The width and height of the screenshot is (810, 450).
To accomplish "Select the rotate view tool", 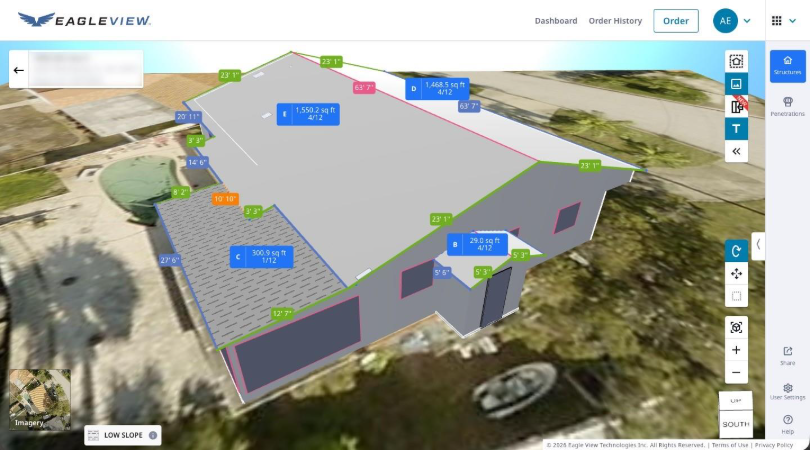I will coord(736,251).
